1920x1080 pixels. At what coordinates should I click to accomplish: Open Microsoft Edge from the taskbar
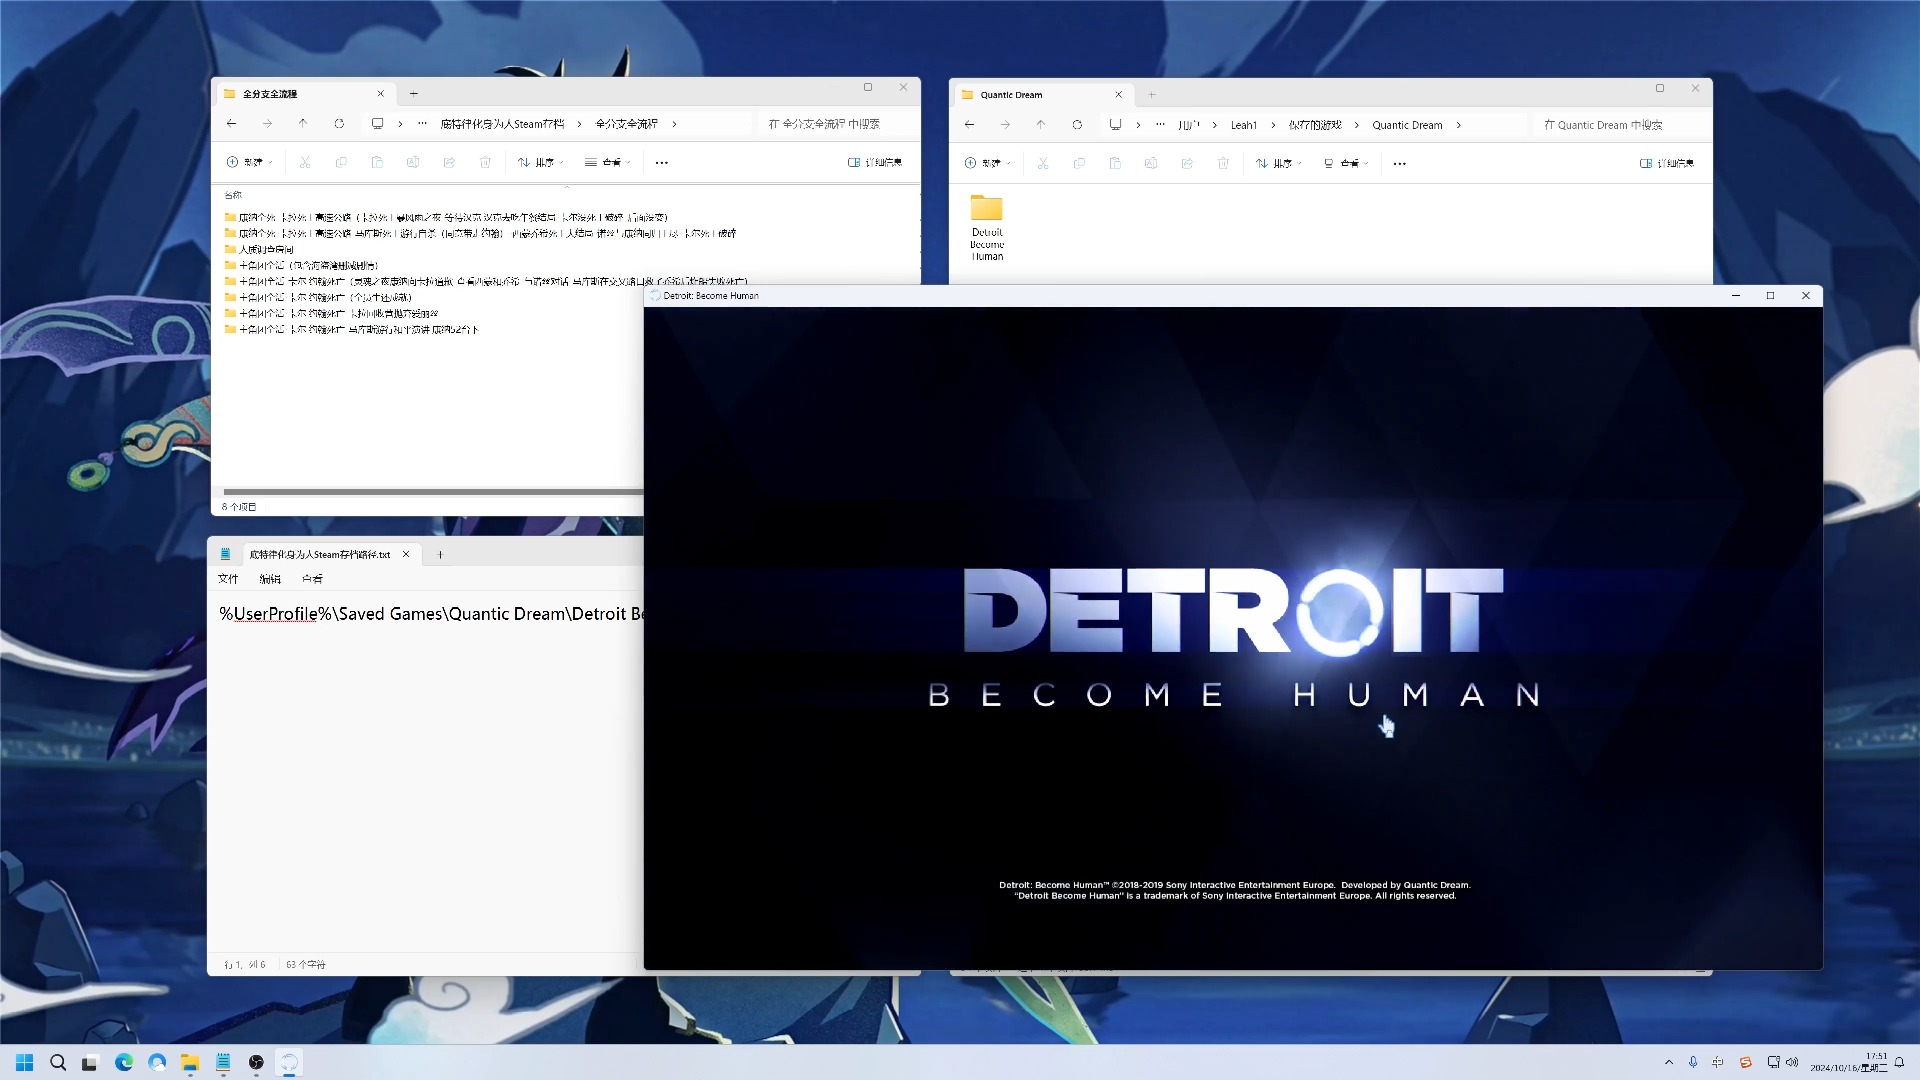[x=124, y=1062]
